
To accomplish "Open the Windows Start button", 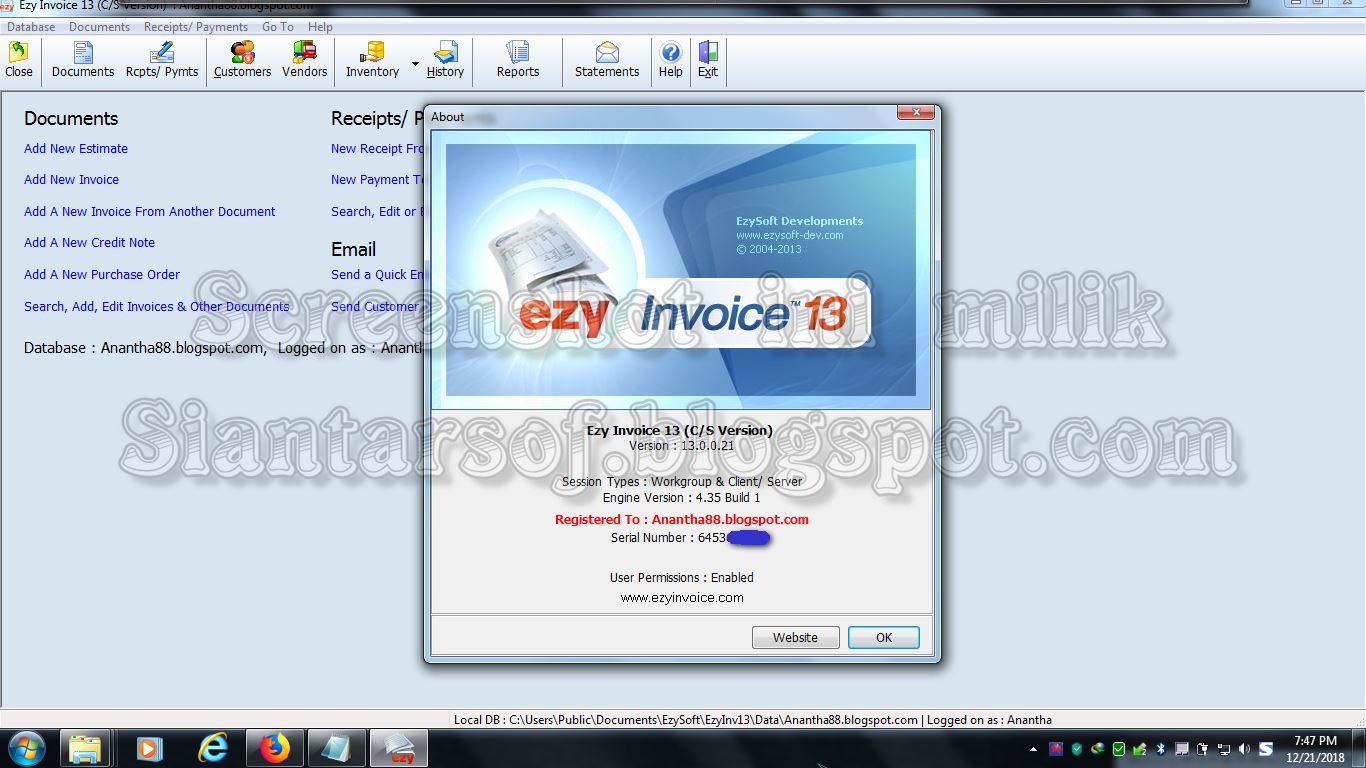I will pos(27,748).
